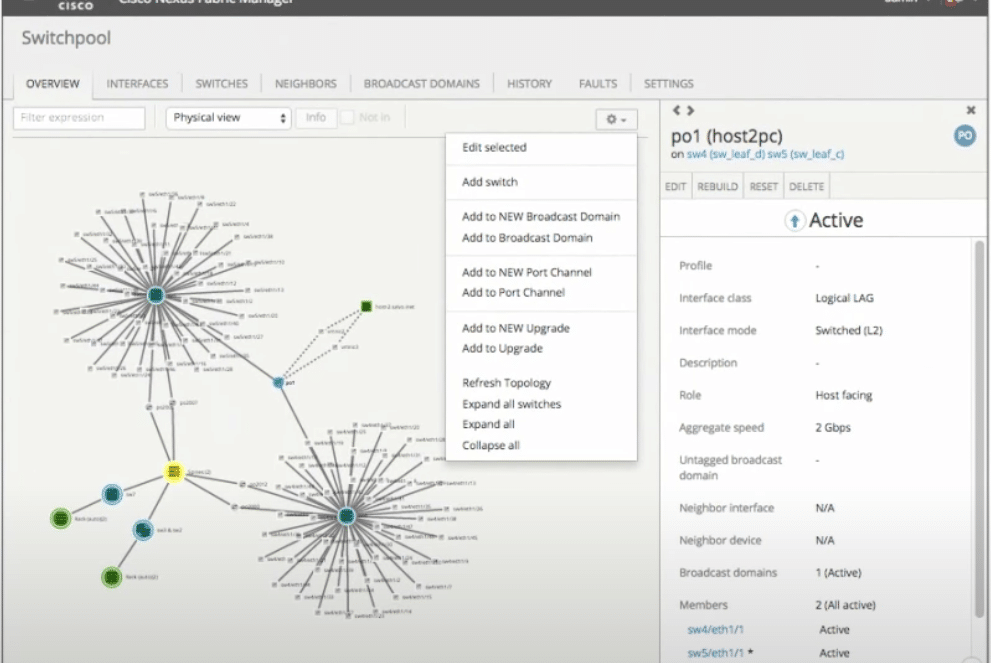
Task: Select the bottom green rack node
Action: 111,577
